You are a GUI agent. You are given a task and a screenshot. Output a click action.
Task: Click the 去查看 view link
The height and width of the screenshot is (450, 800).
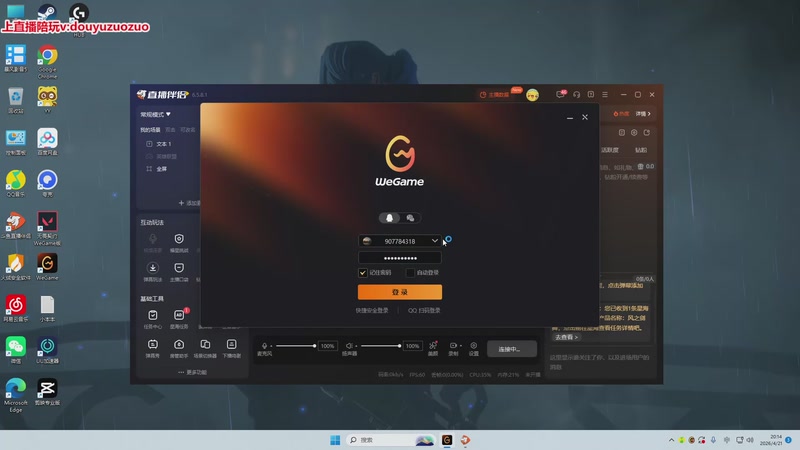(x=566, y=337)
